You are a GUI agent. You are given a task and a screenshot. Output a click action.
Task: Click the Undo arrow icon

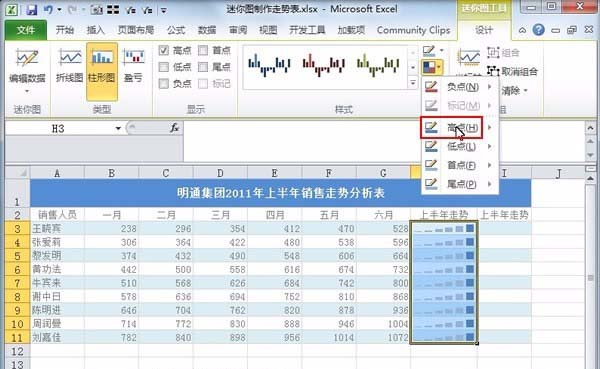[49, 10]
